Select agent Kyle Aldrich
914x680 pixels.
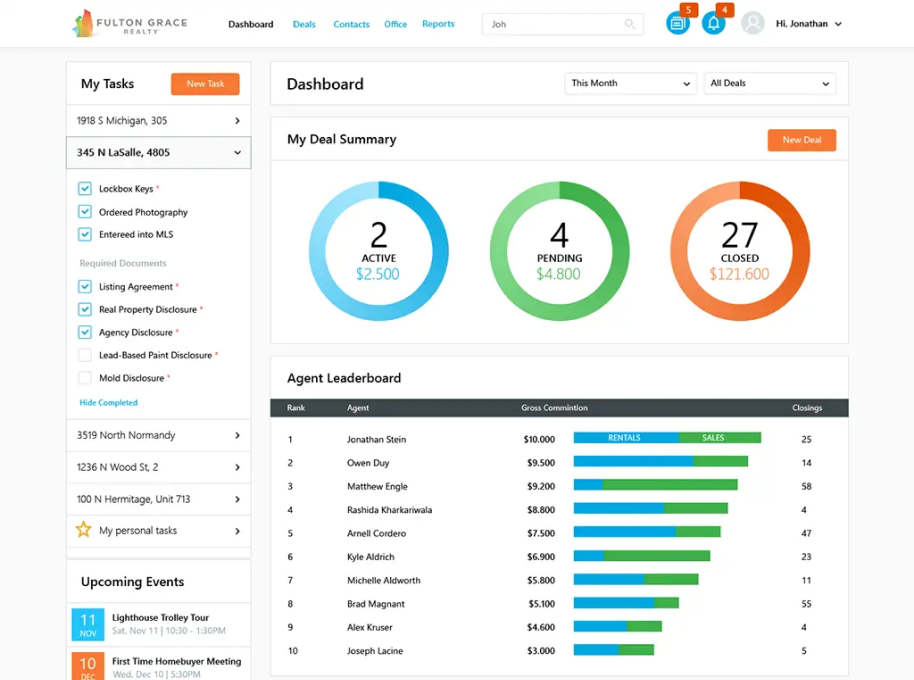coord(371,557)
